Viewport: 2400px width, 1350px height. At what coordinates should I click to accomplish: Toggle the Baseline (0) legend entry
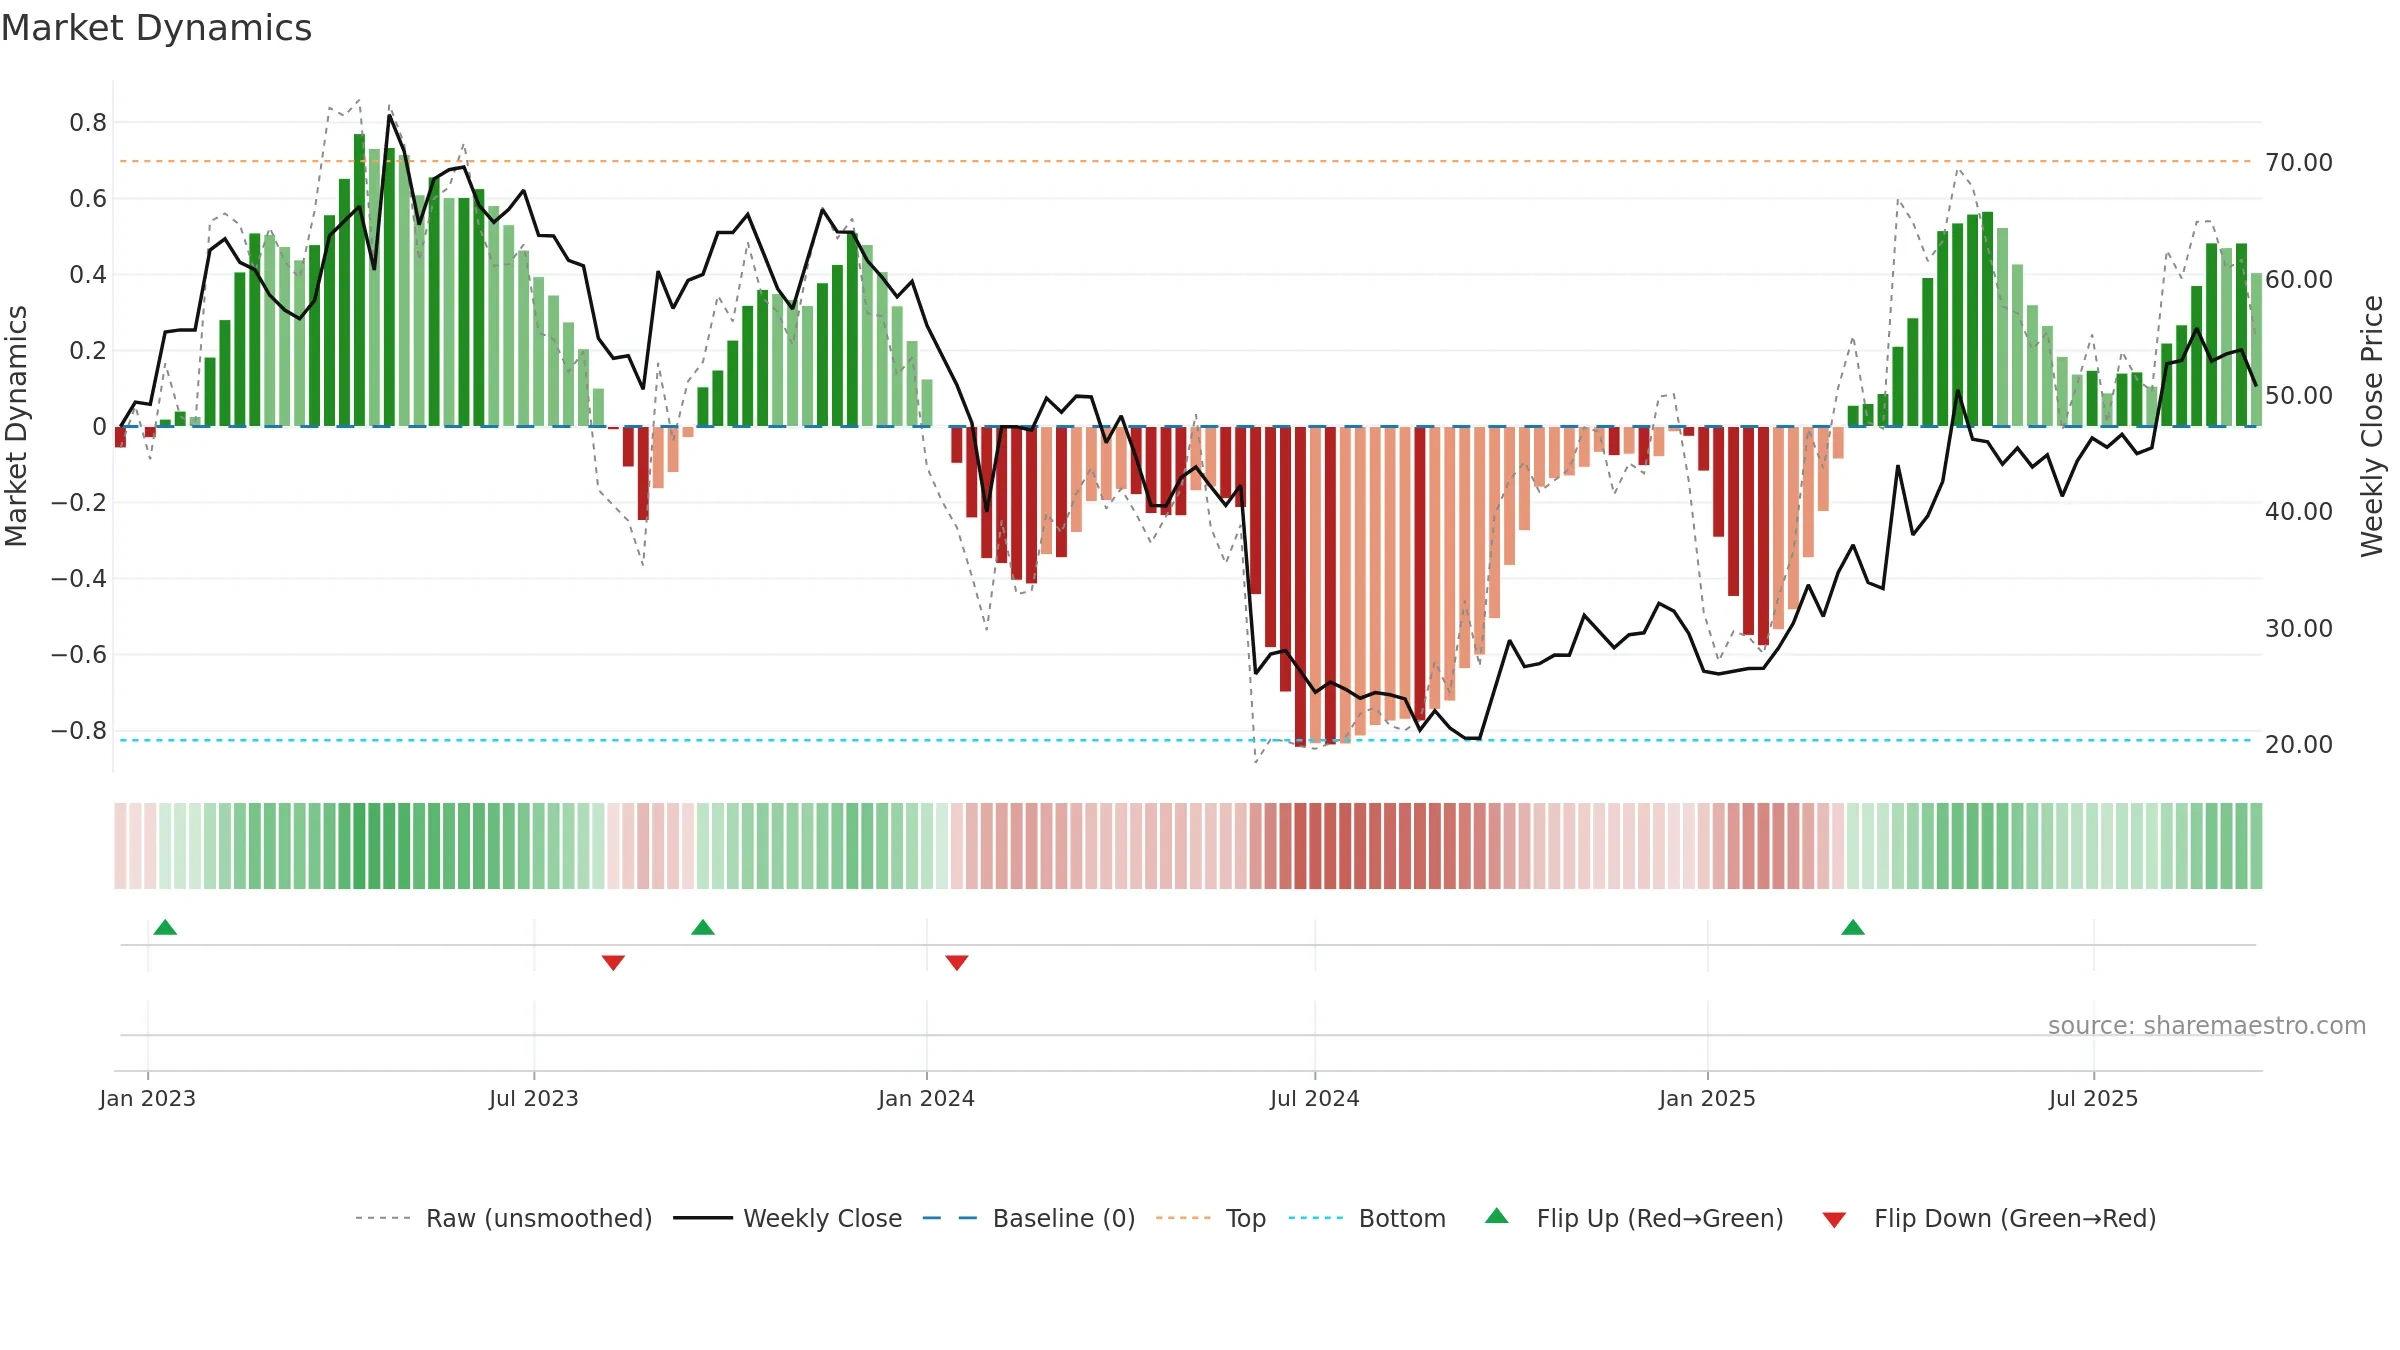point(1028,1218)
